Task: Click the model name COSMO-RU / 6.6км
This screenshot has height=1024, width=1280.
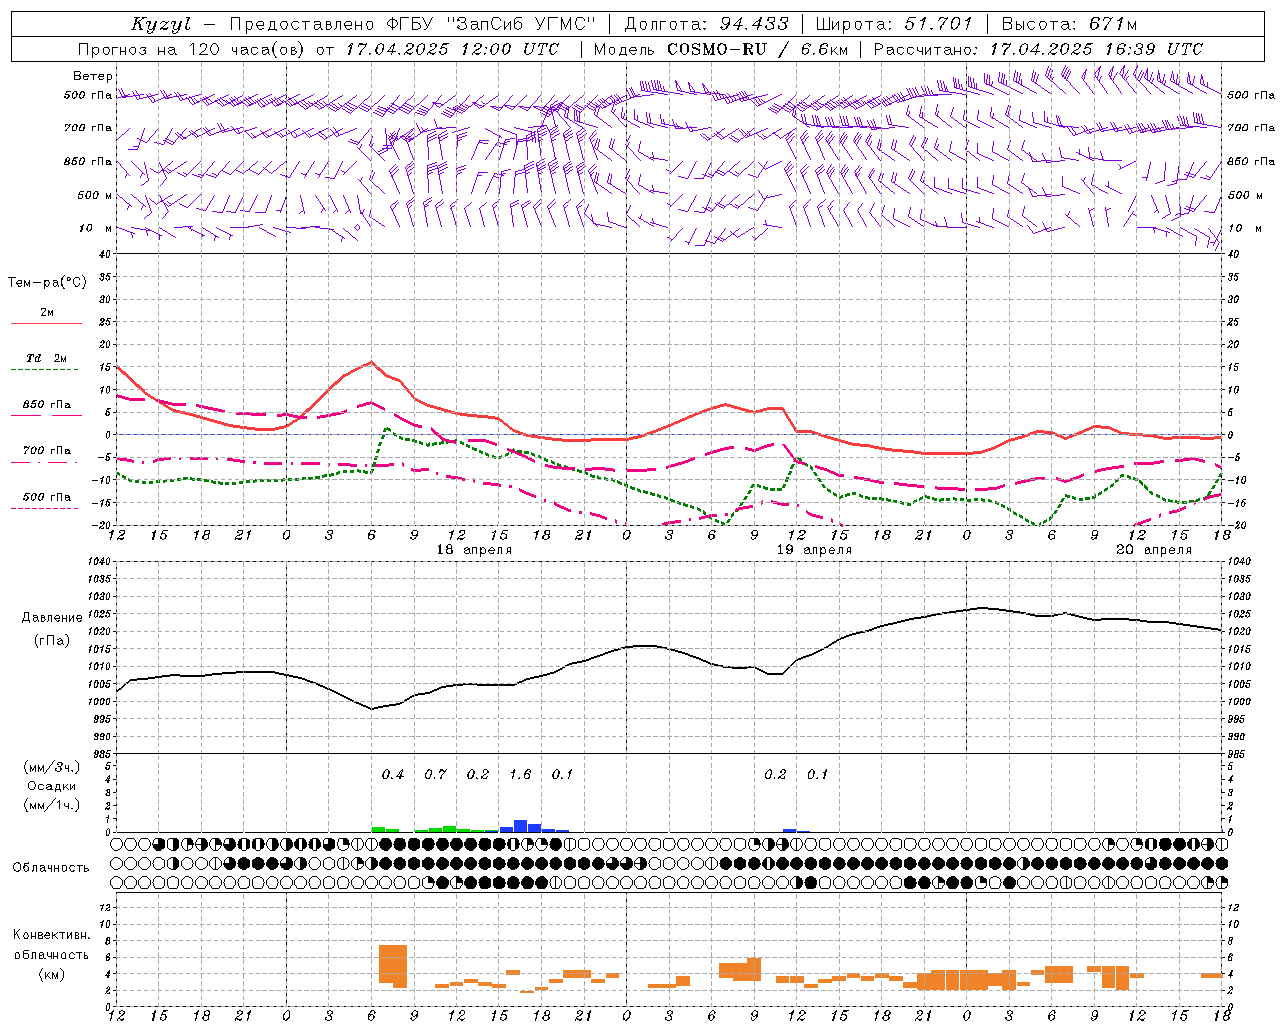Action: (758, 49)
